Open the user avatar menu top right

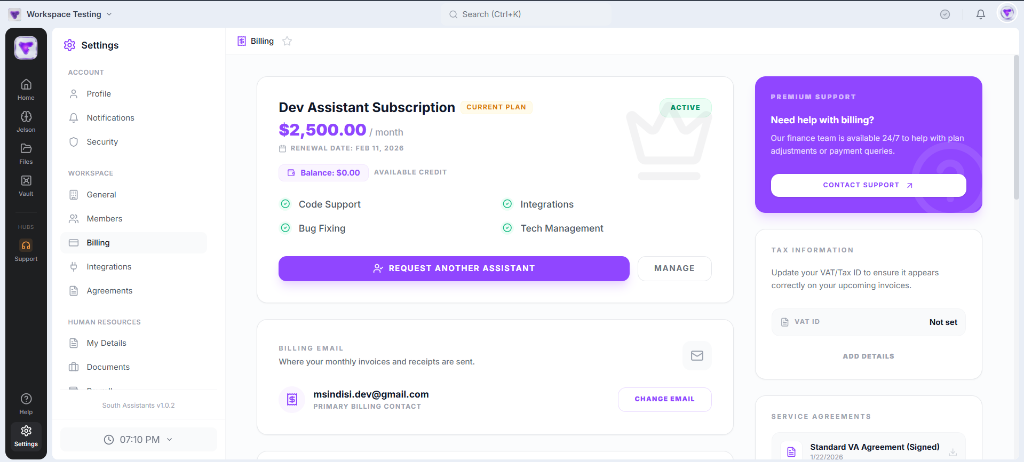1007,14
